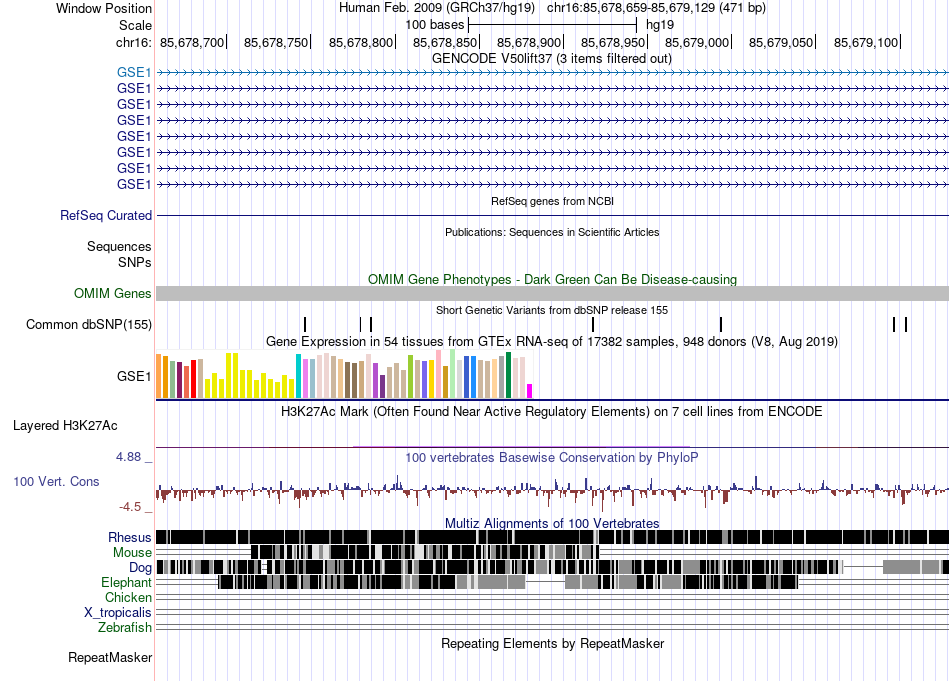
Task: Open the 'RefSeq genes from NCBI' track title
Action: [552, 201]
